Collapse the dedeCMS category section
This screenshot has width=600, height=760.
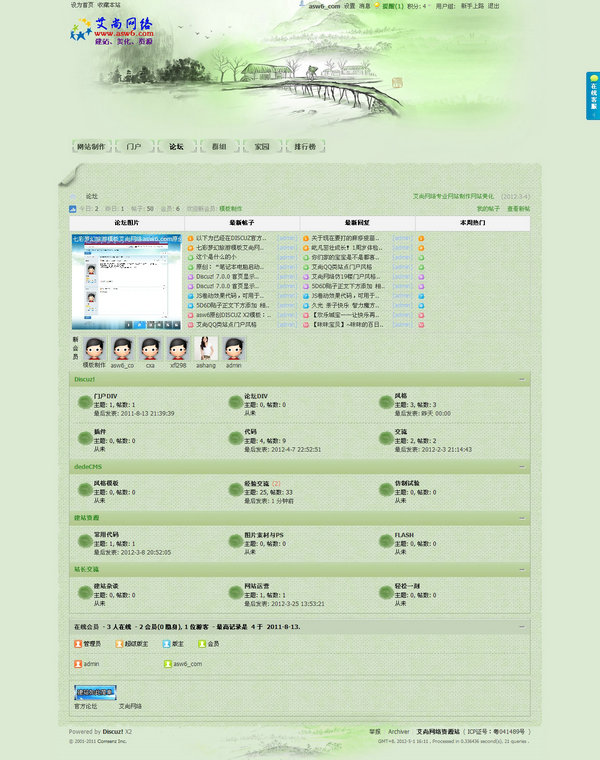pyautogui.click(x=521, y=467)
